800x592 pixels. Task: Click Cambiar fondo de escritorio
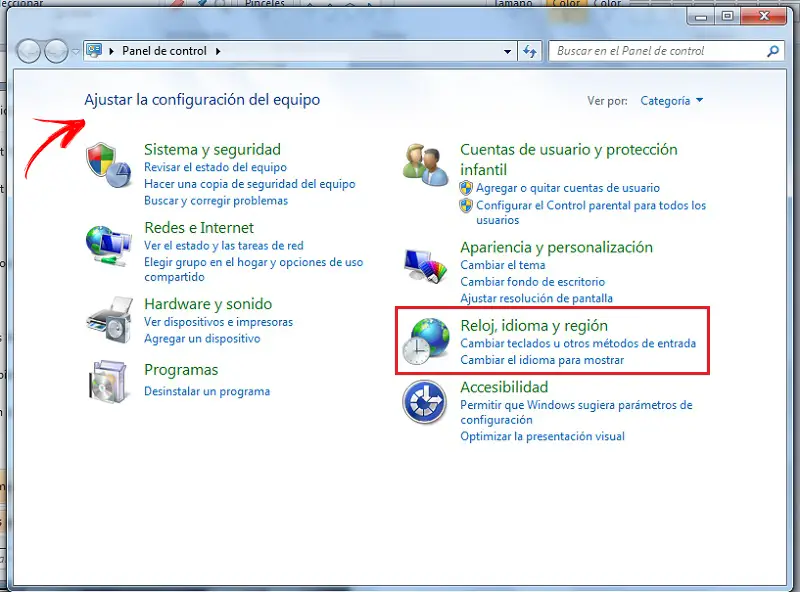click(x=533, y=282)
